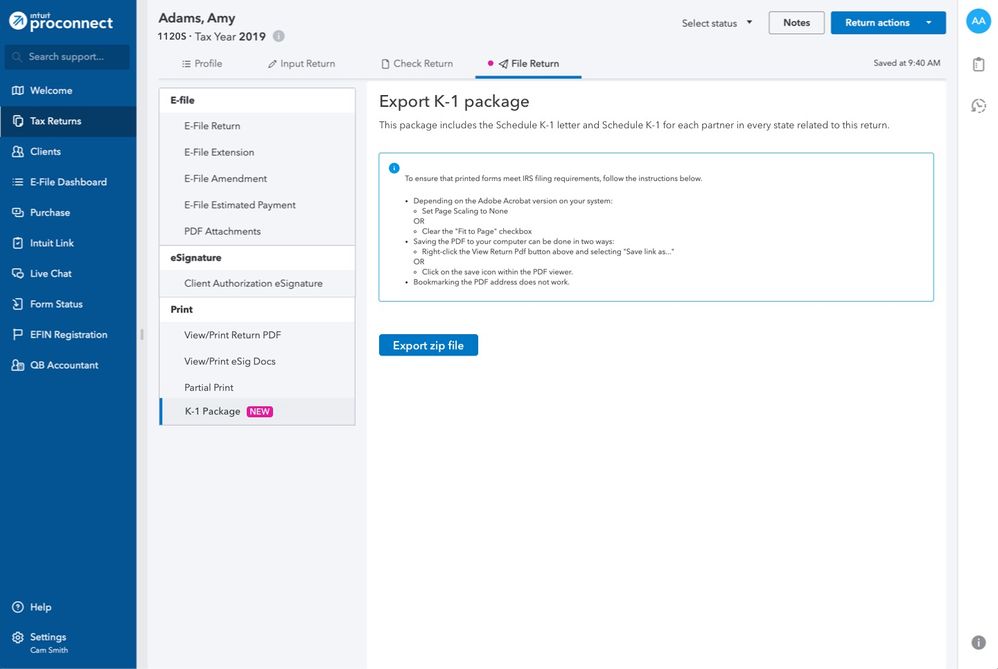Click the info icon next to Tax Year 2019
Viewport: 998px width, 669px height.
click(x=279, y=36)
